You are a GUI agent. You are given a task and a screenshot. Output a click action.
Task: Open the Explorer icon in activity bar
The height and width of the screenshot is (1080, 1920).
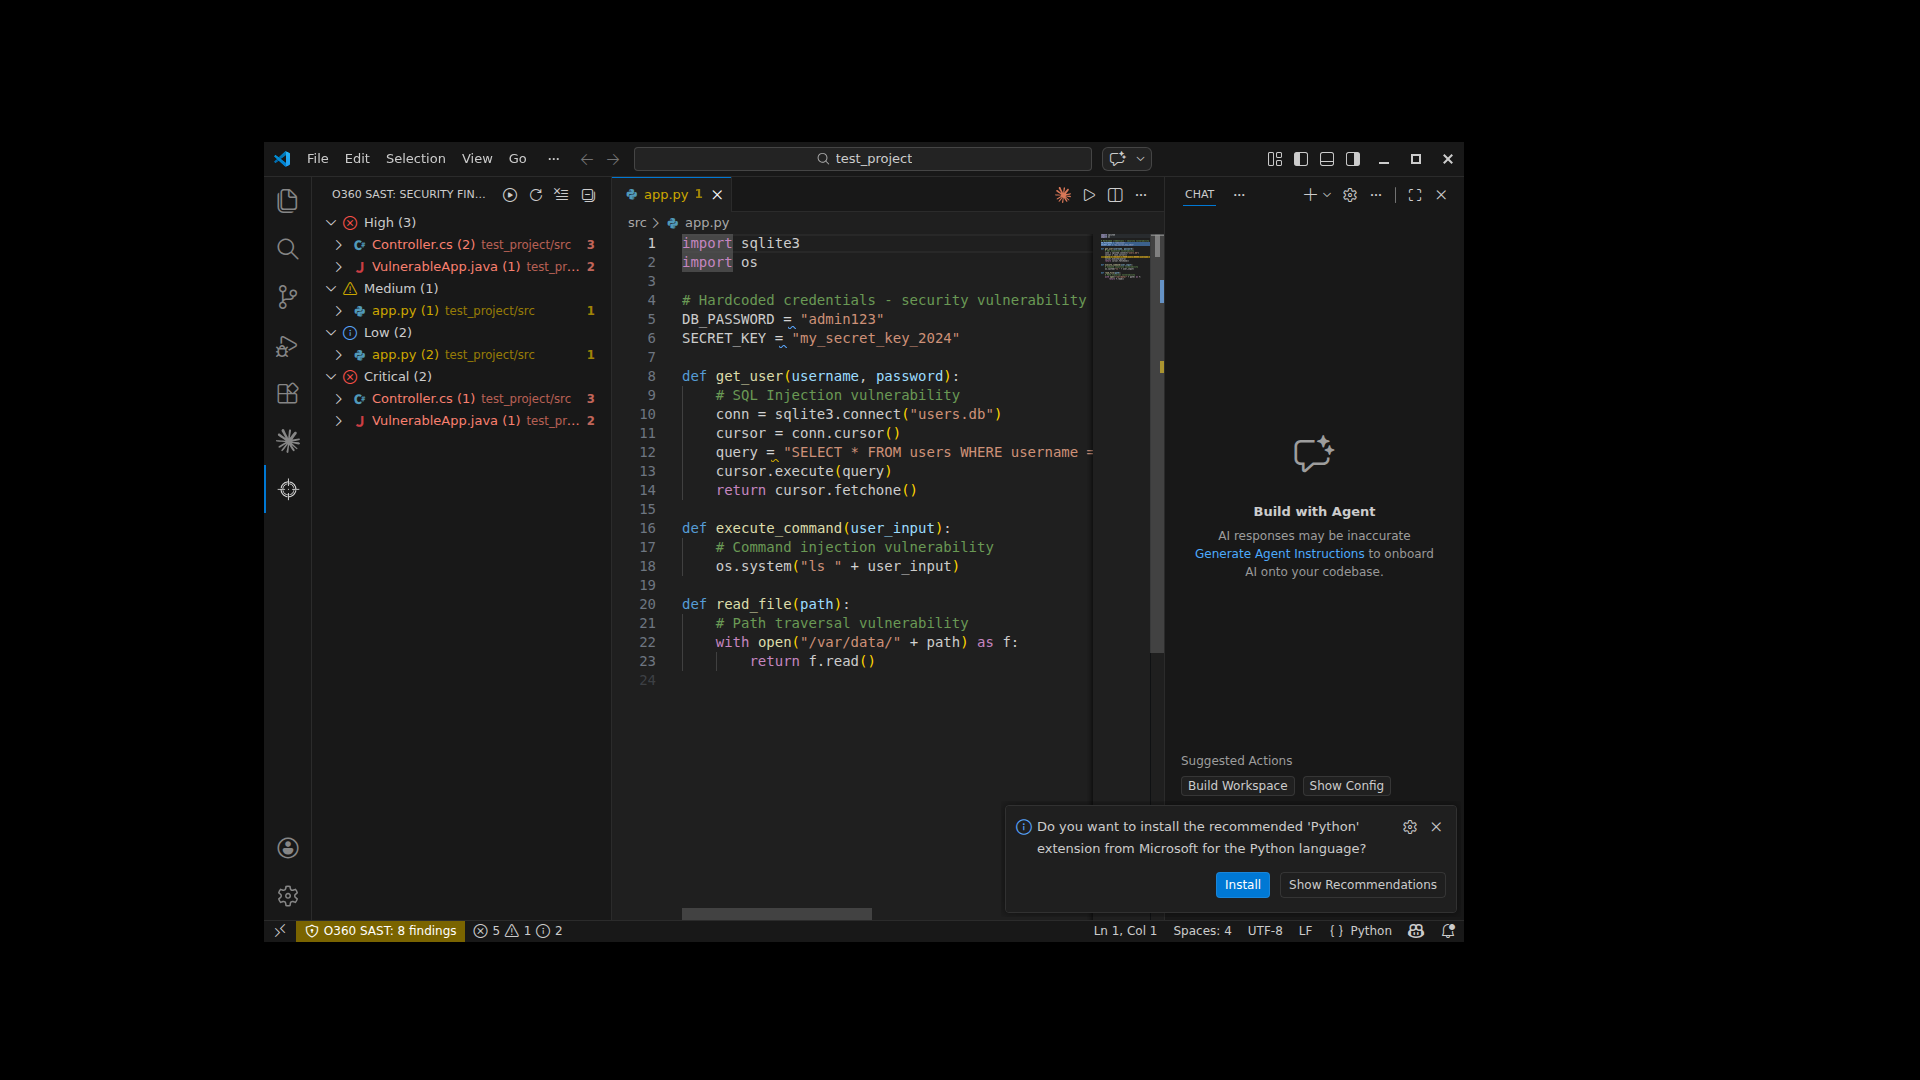click(x=287, y=200)
